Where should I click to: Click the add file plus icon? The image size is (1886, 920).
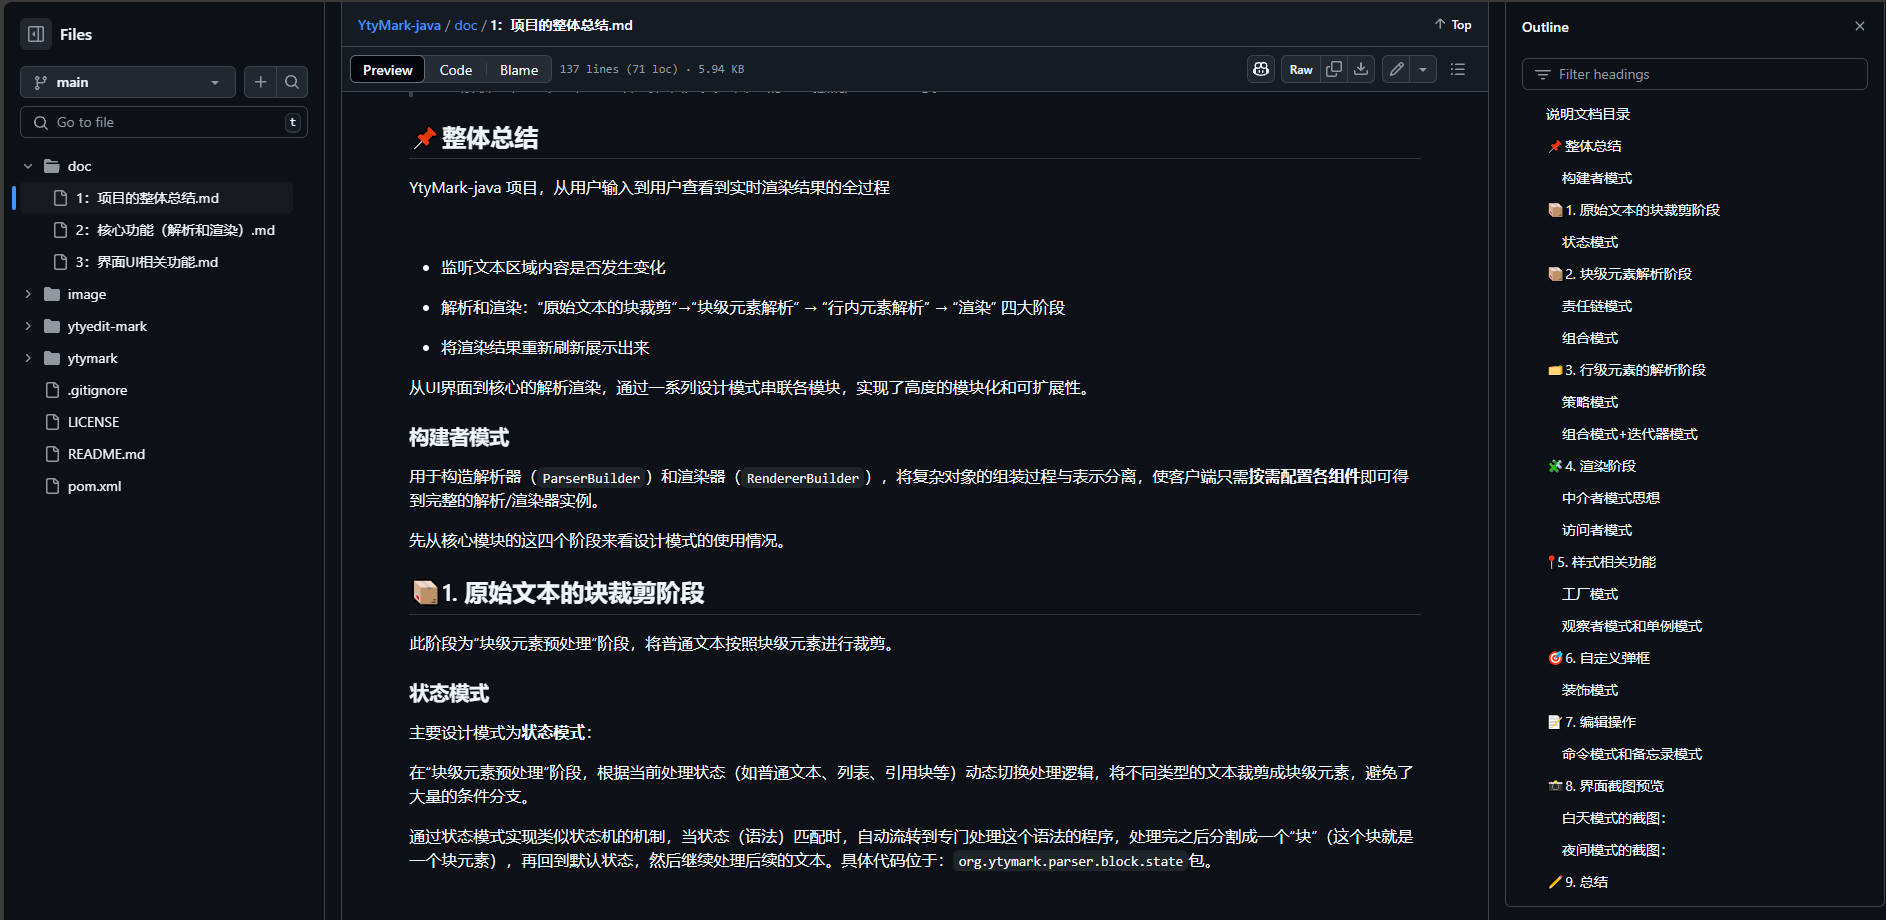tap(260, 82)
